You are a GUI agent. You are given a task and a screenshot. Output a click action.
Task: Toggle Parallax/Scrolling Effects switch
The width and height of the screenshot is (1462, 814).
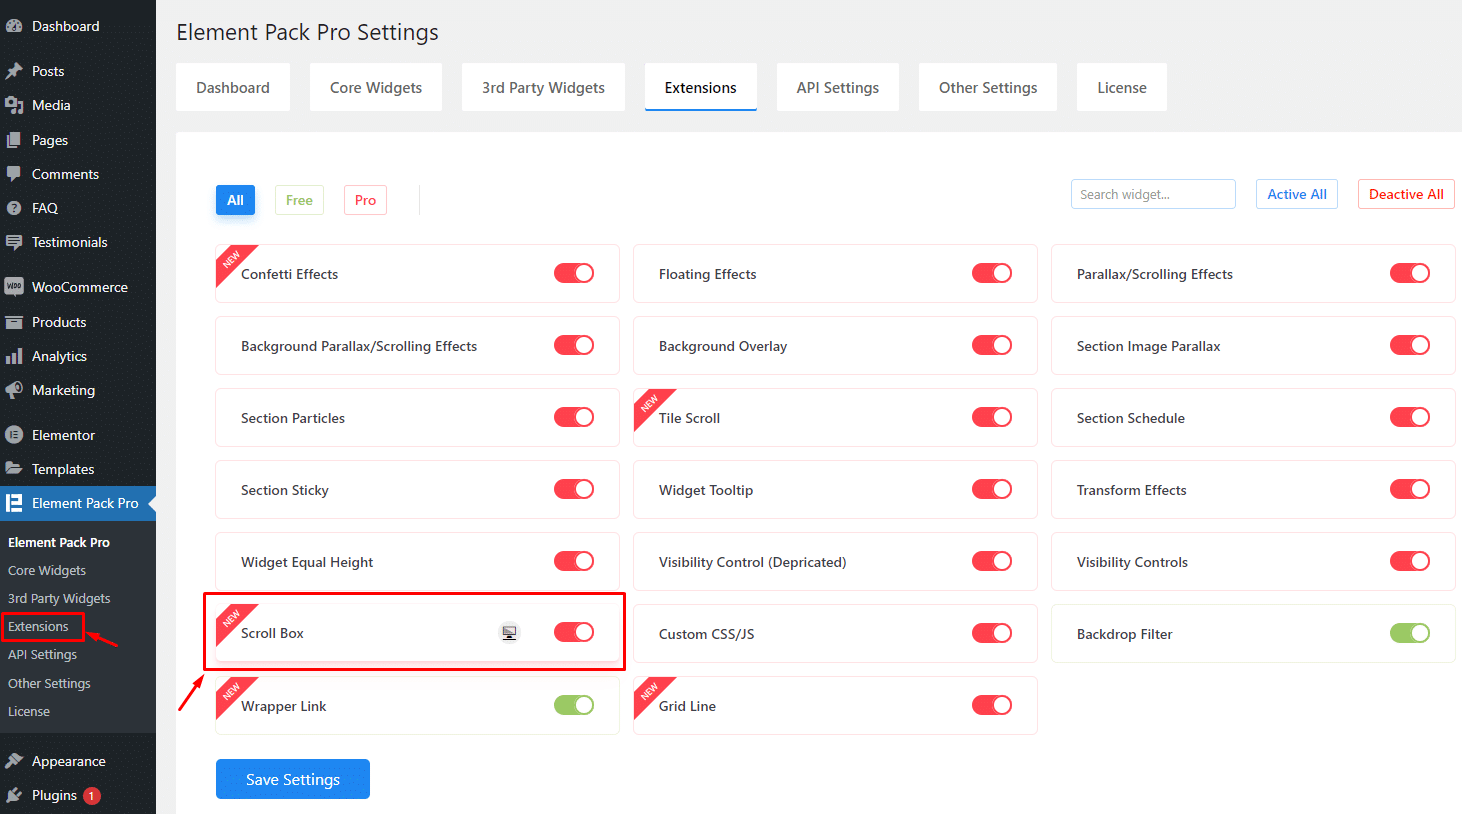pos(1410,273)
